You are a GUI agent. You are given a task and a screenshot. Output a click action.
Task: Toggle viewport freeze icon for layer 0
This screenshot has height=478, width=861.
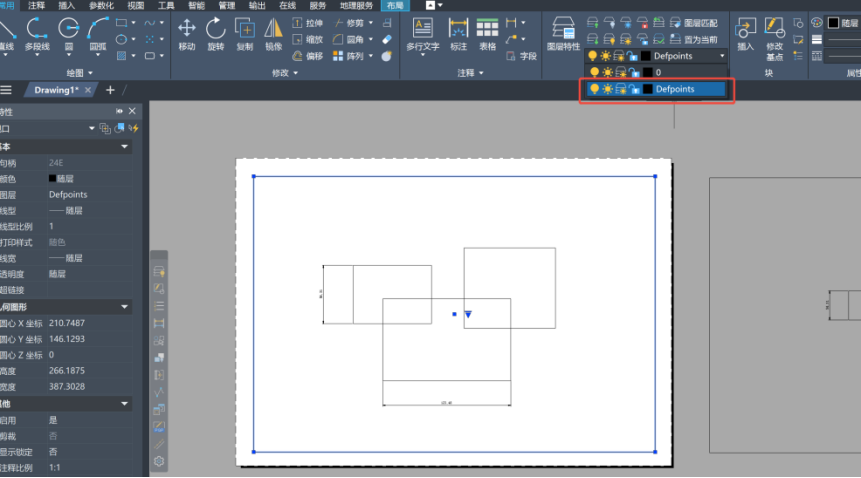pos(620,72)
